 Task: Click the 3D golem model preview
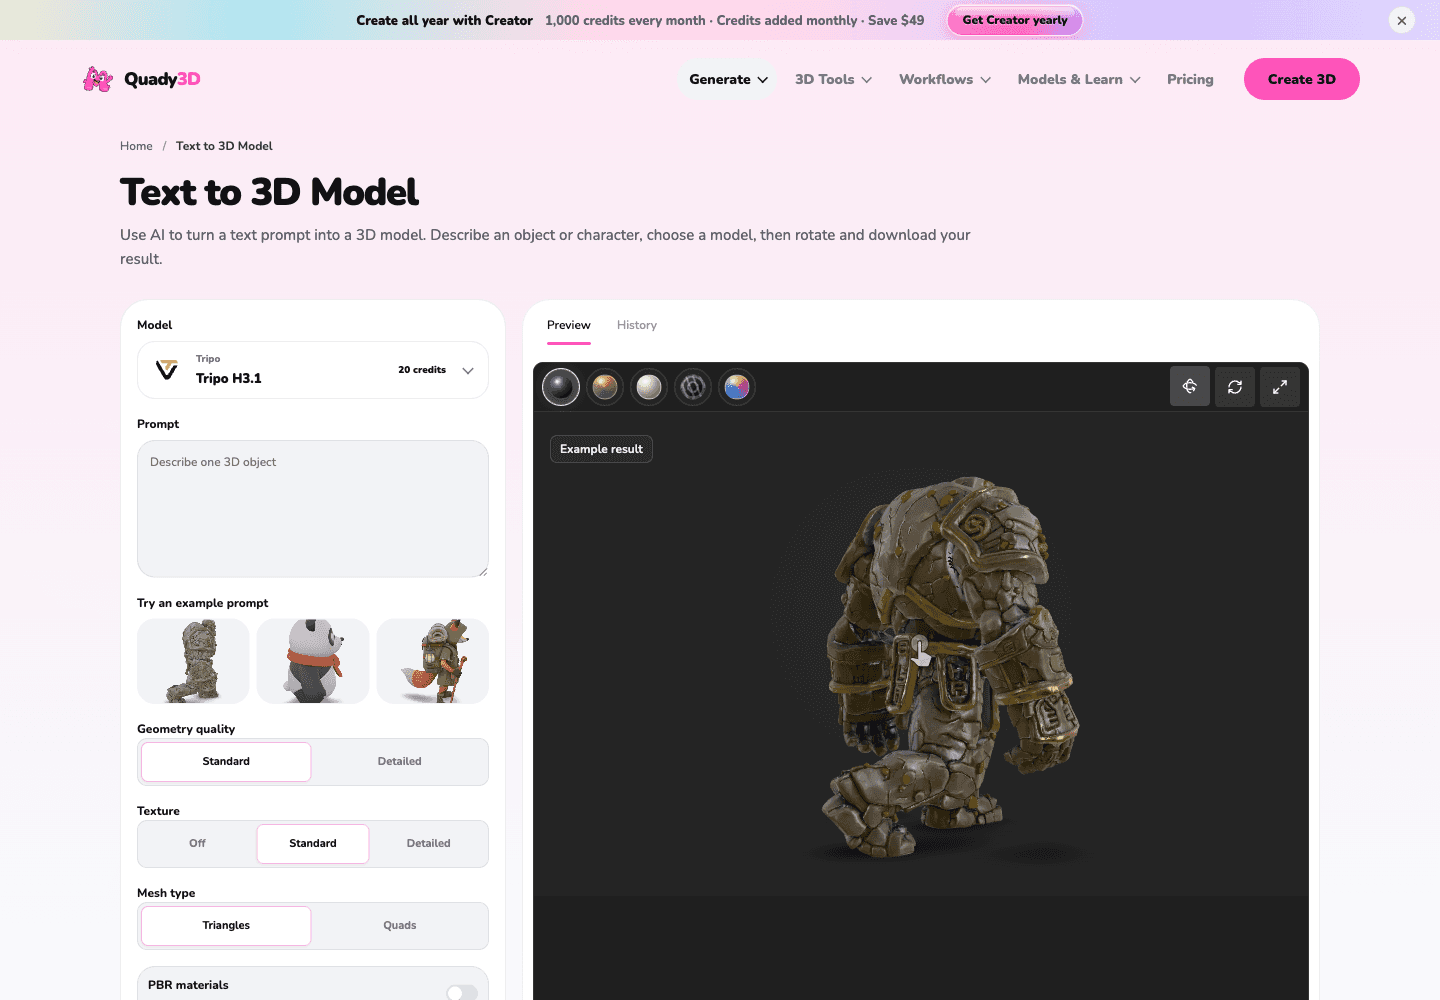950,668
